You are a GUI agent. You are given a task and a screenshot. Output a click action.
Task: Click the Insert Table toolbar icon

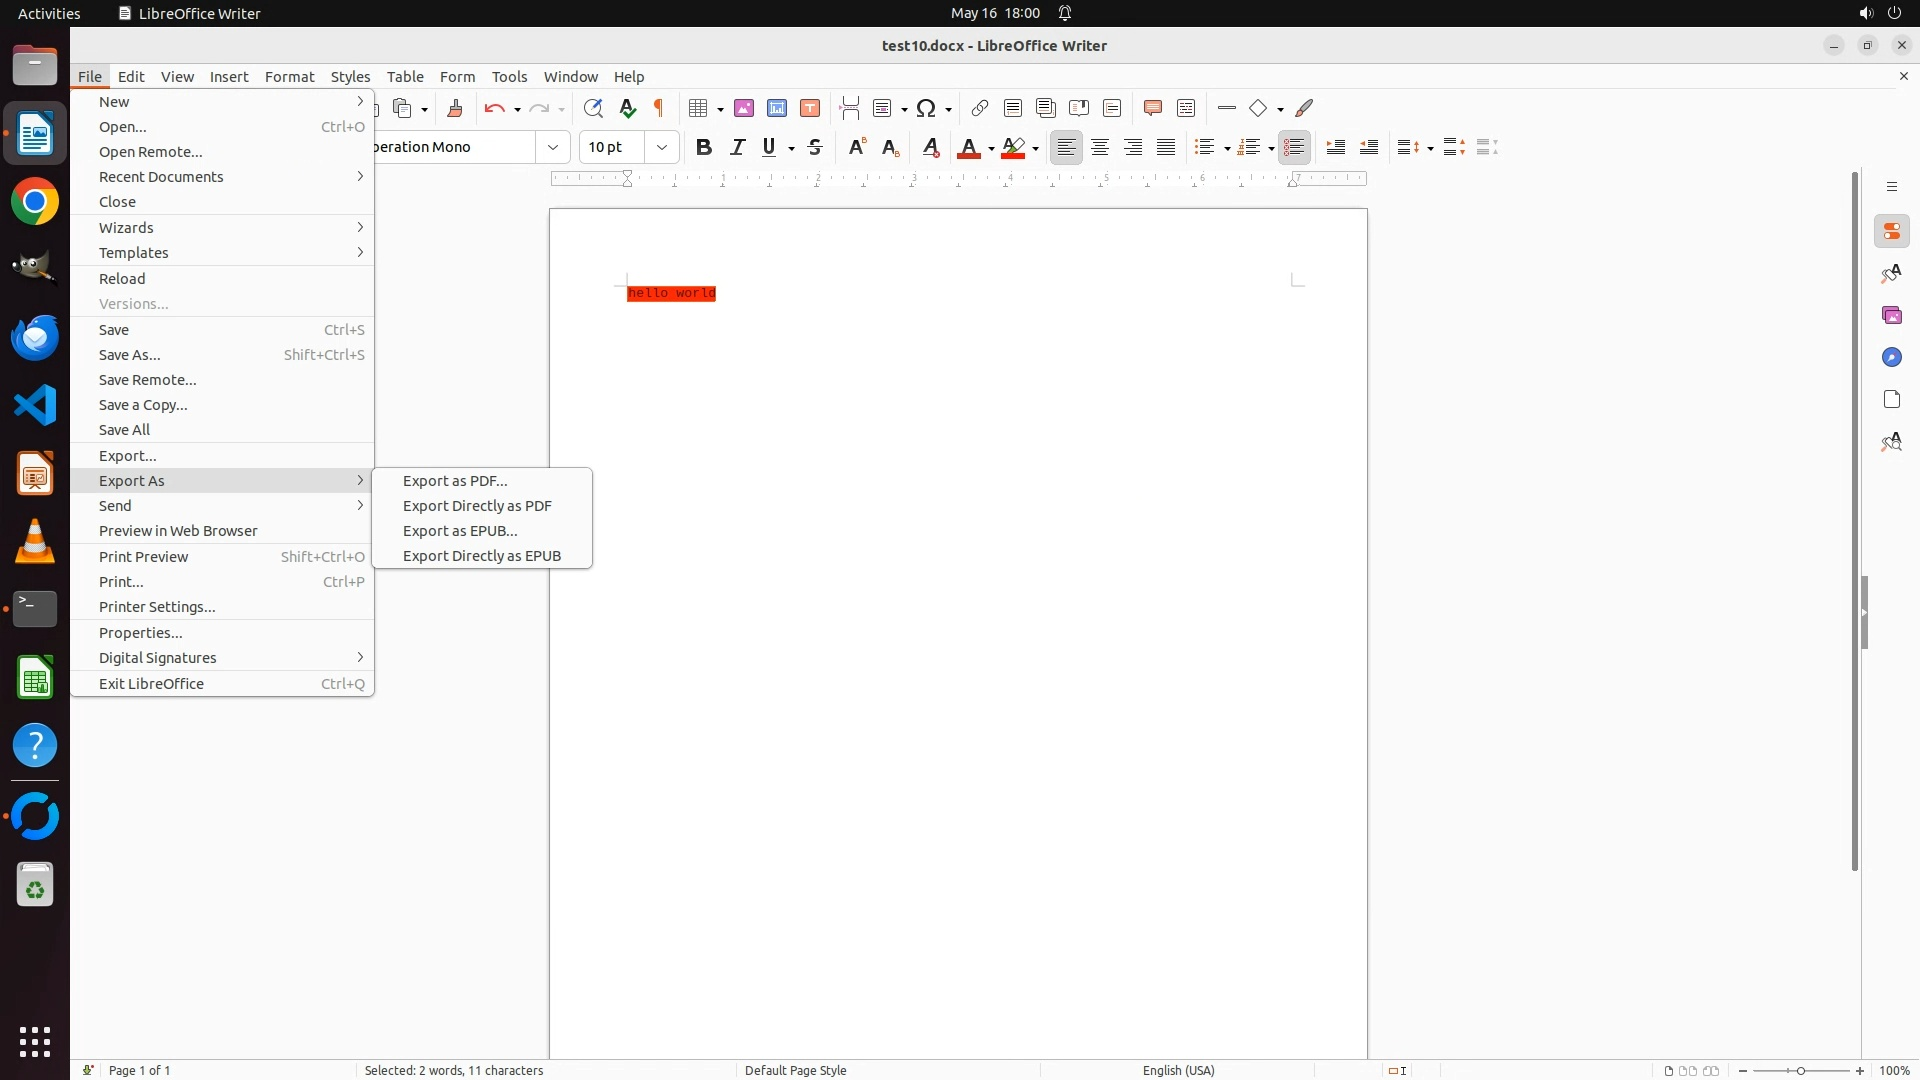(x=698, y=108)
